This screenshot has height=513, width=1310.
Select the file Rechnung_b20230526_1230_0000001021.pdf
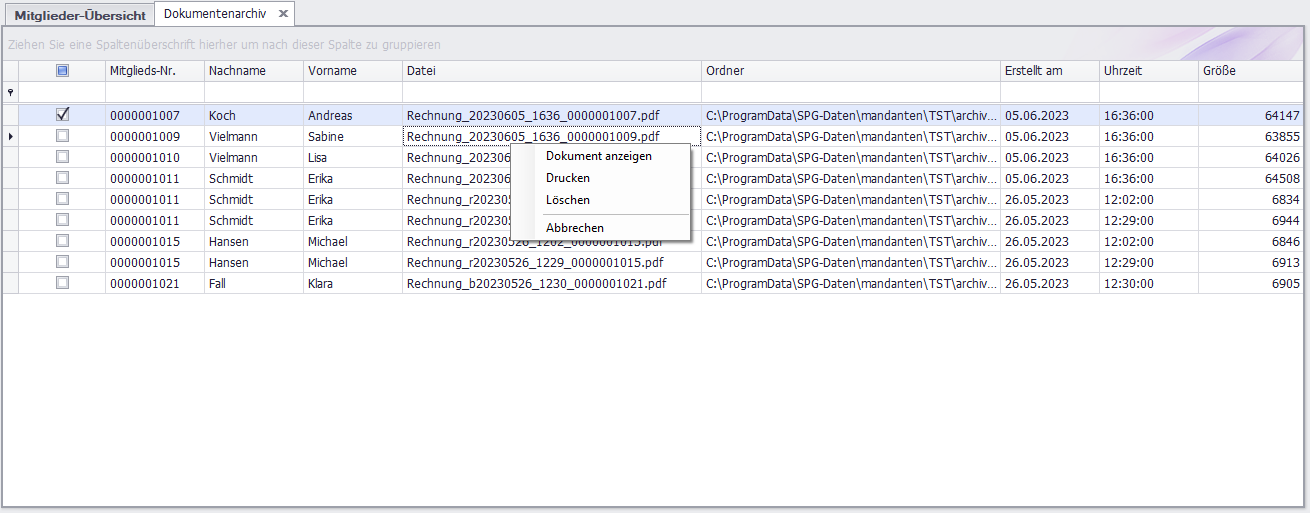coord(536,284)
